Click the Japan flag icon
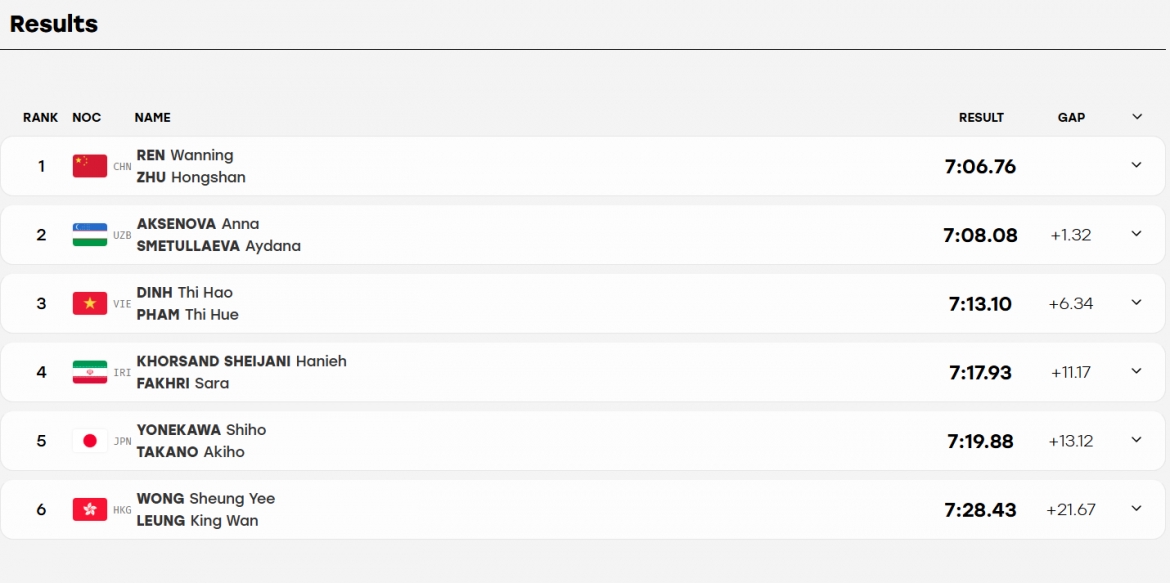This screenshot has height=583, width=1170. pos(90,440)
